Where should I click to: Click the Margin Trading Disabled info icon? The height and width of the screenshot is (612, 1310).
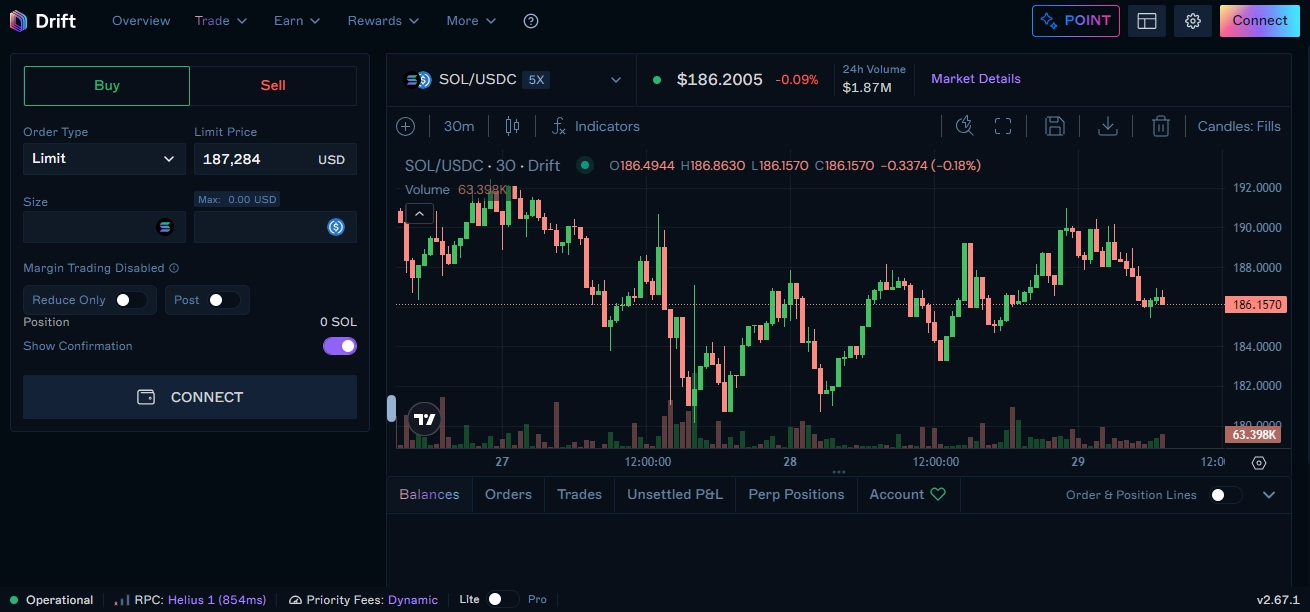(174, 268)
